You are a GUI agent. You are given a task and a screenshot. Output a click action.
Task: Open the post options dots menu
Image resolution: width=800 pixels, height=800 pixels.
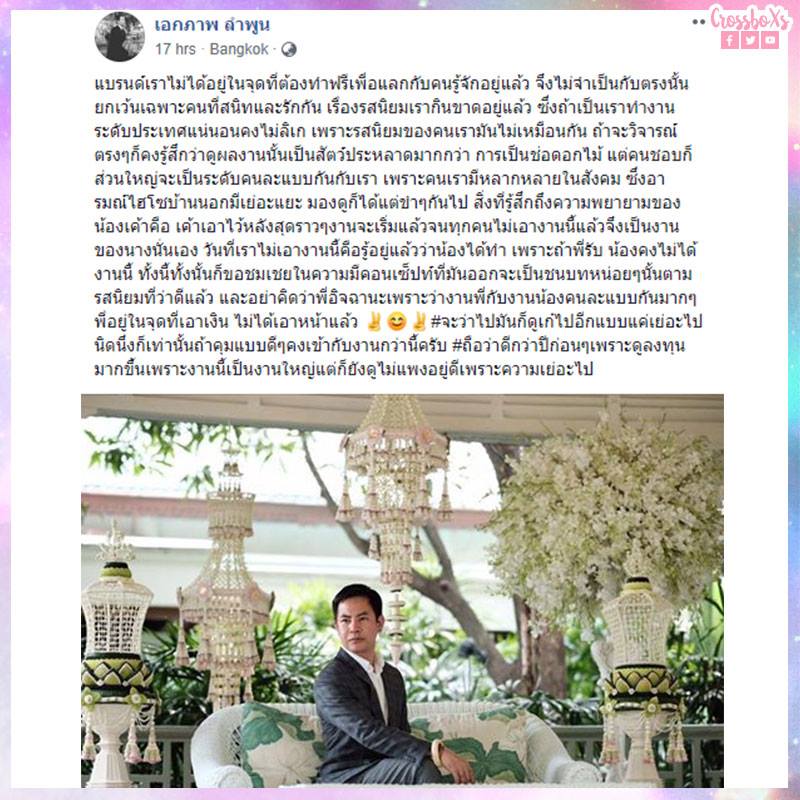698,22
